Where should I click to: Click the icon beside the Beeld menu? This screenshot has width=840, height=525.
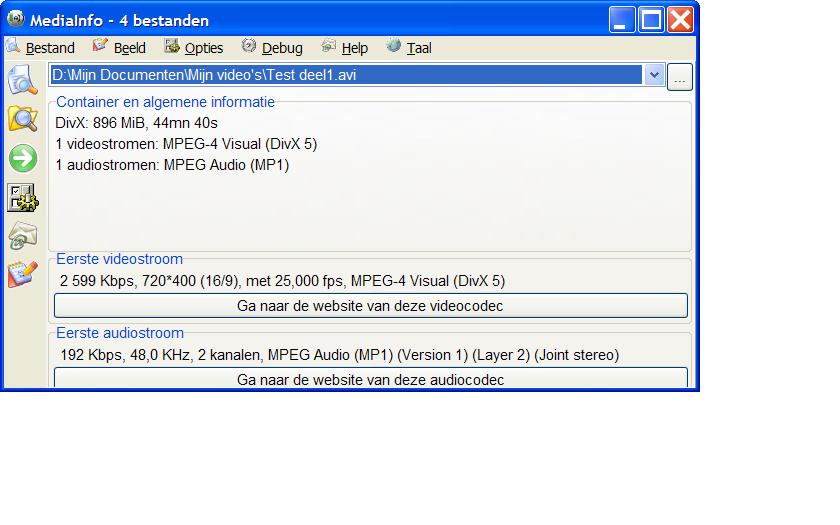pyautogui.click(x=100, y=46)
